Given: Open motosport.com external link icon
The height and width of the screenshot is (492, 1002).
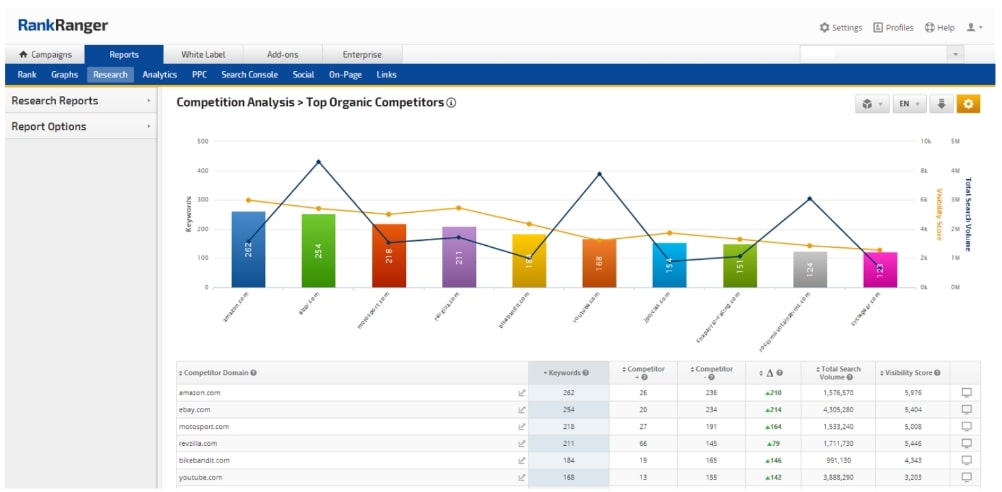Looking at the screenshot, I should click(x=521, y=426).
